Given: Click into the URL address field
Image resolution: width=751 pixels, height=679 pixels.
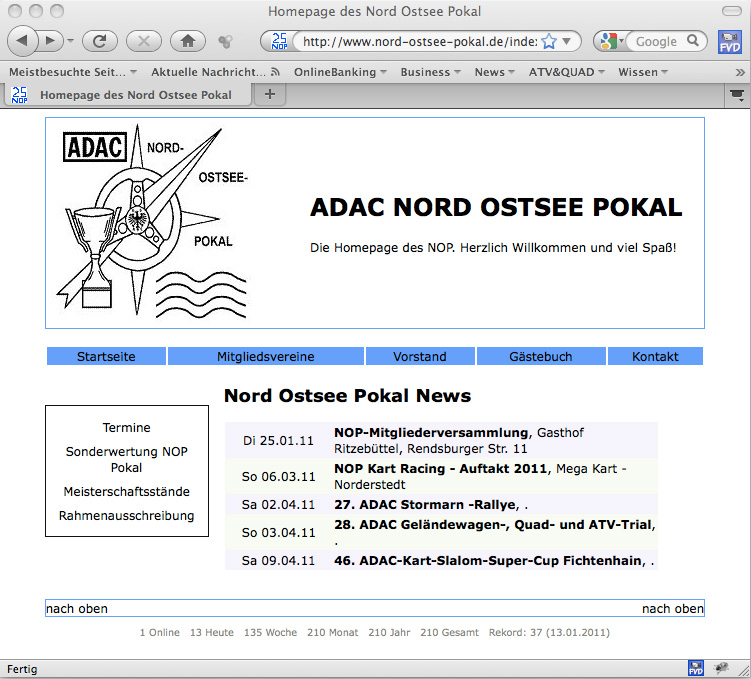Looking at the screenshot, I should [x=418, y=41].
